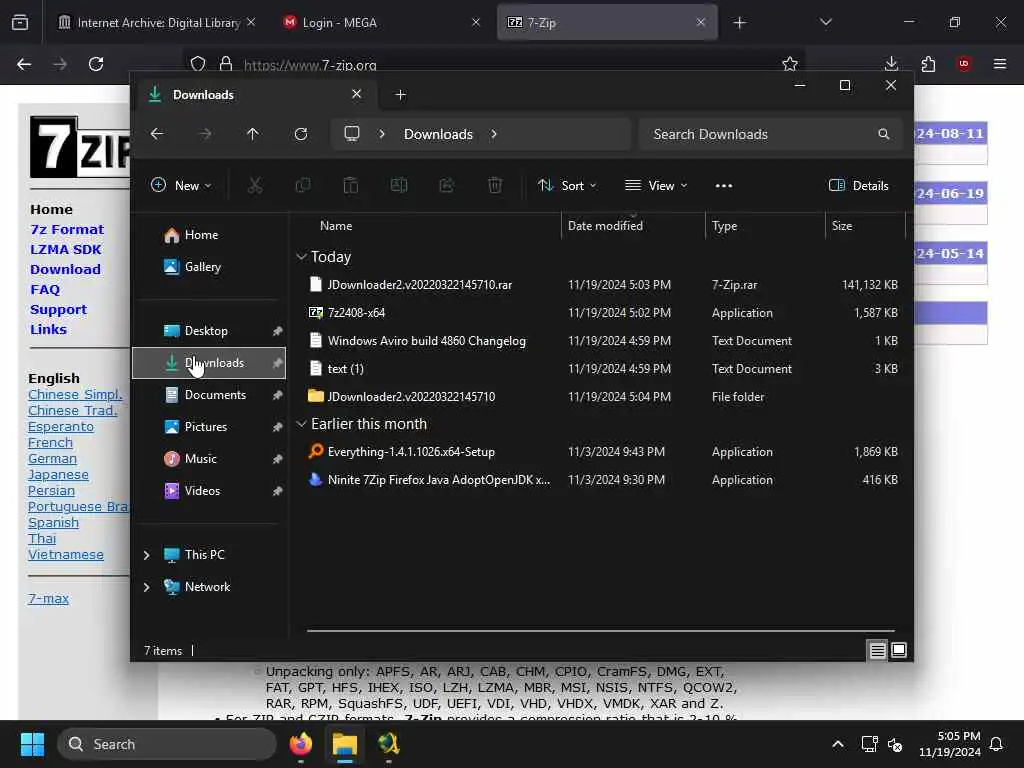1024x768 pixels.
Task: Select the 7-Zip Firefox tab
Action: [607, 22]
